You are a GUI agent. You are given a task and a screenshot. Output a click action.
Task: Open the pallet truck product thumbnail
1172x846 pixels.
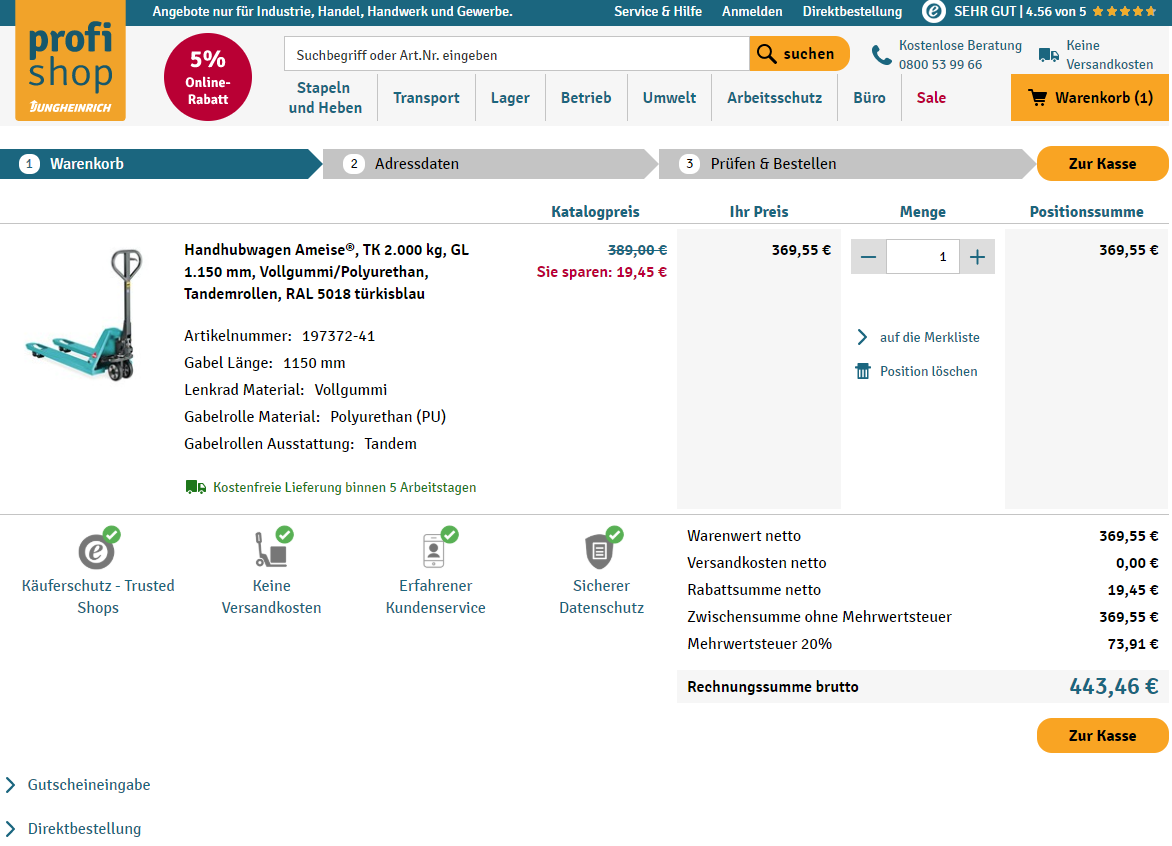84,315
